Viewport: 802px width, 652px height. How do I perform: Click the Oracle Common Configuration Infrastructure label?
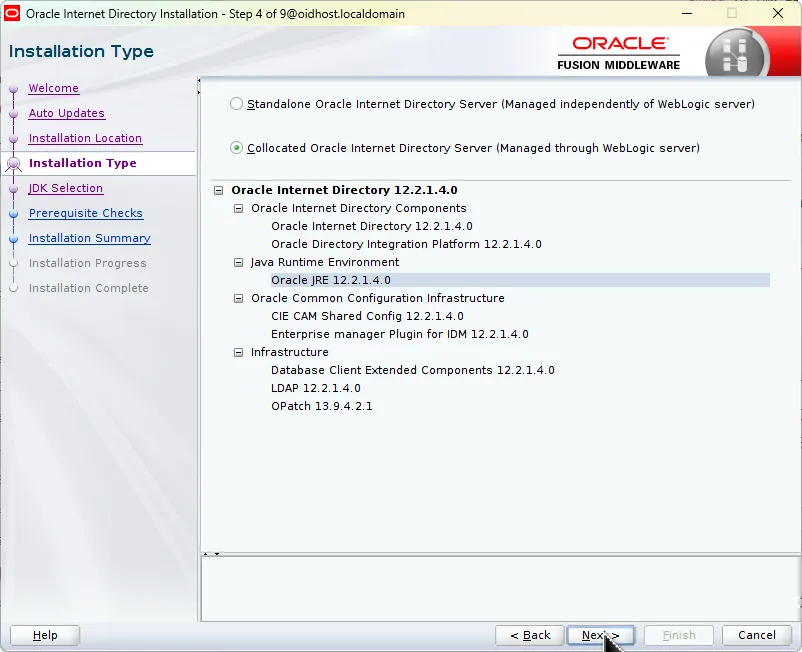[x=377, y=299]
